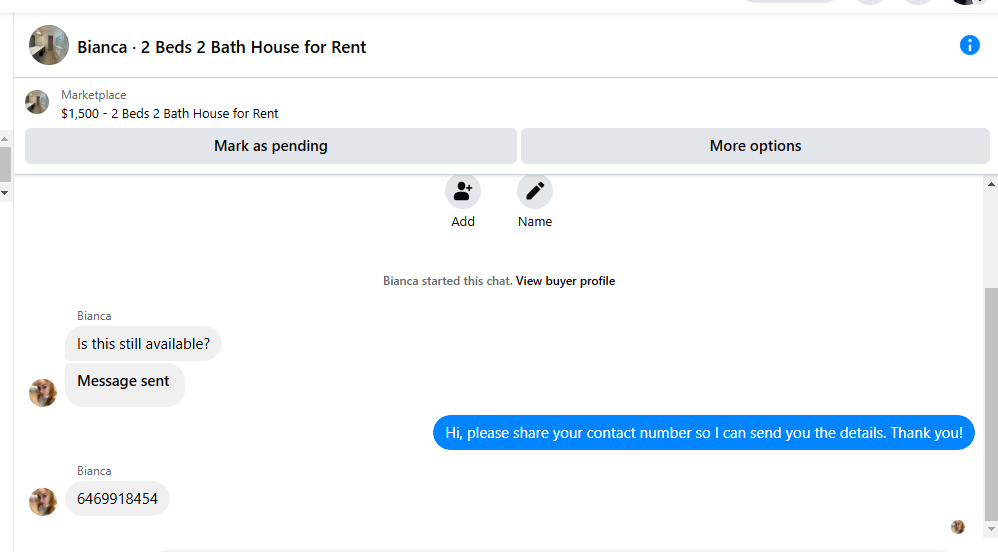Click the left panel scroll up arrow
Viewport: 998px width, 552px height.
4,139
